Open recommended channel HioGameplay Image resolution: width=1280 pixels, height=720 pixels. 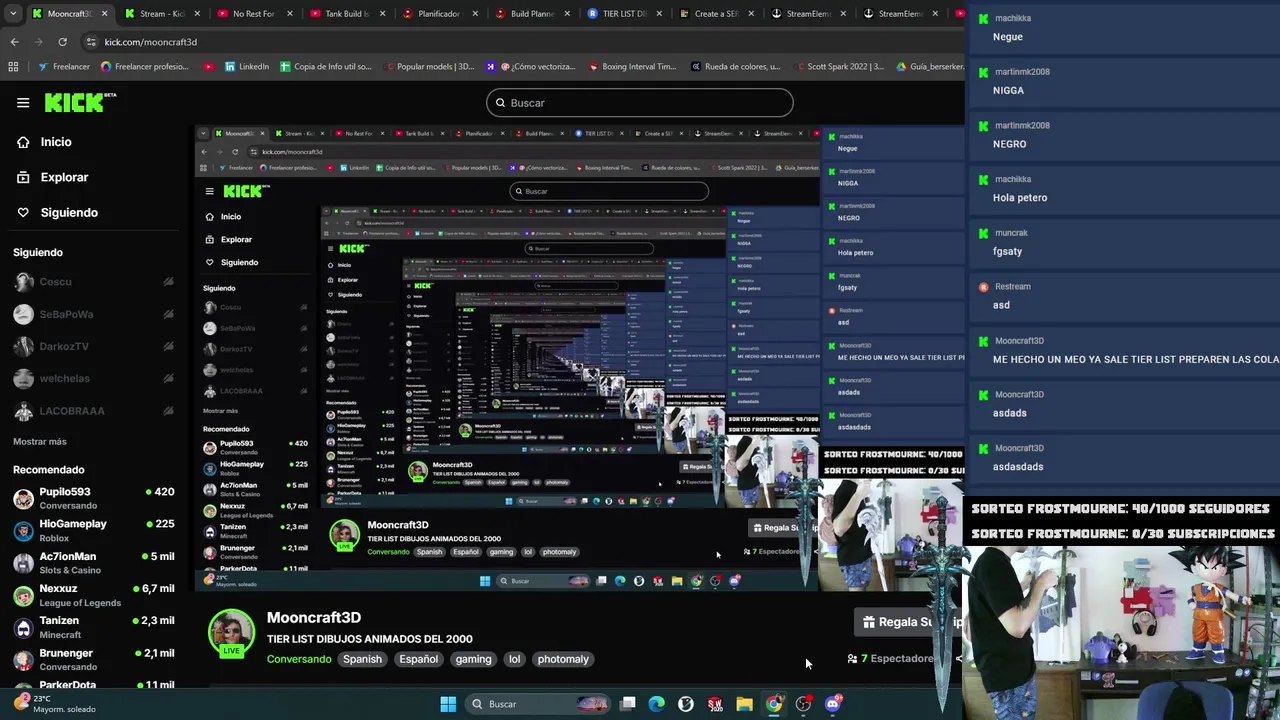tap(94, 530)
